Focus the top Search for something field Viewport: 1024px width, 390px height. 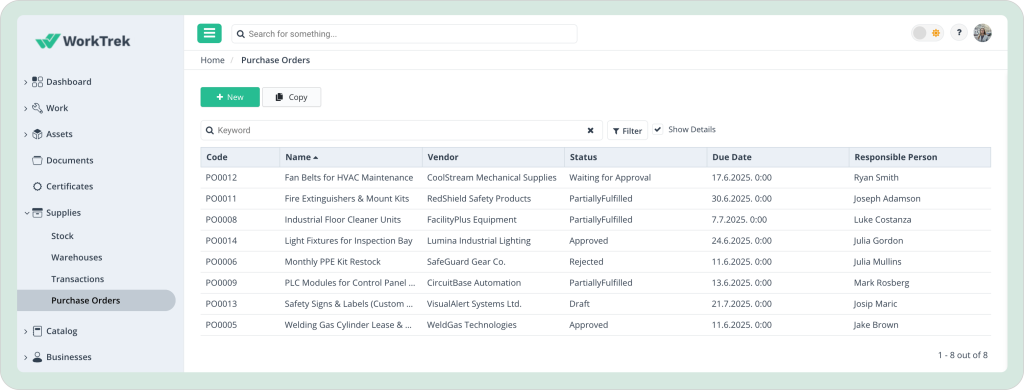404,34
